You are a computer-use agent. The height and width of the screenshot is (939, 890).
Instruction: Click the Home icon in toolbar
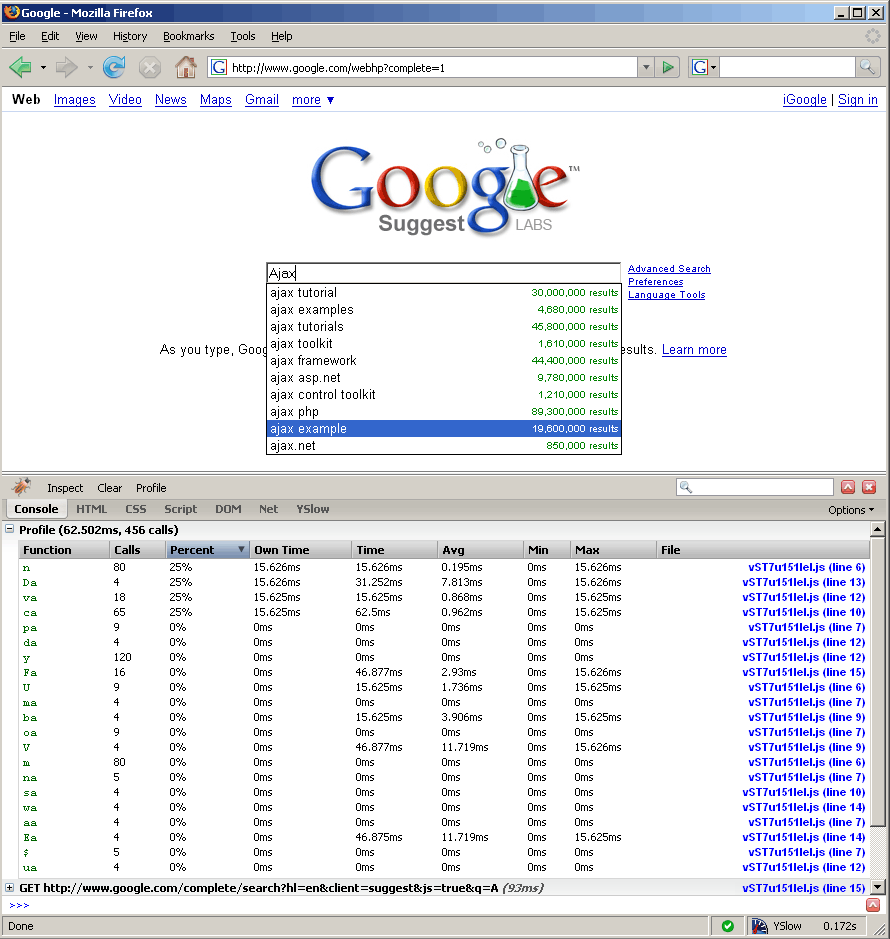click(x=185, y=68)
